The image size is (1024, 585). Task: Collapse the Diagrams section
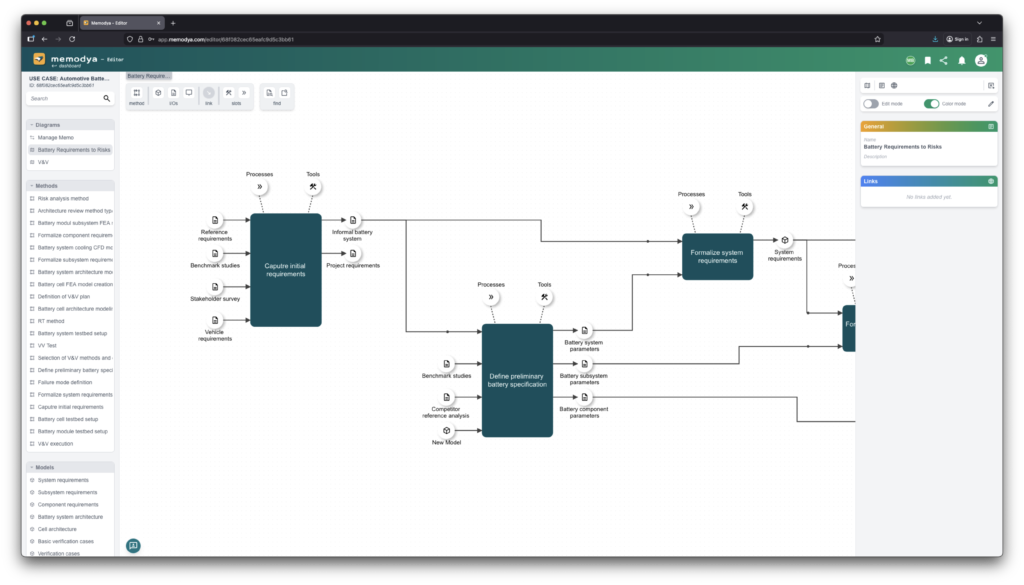pyautogui.click(x=31, y=125)
